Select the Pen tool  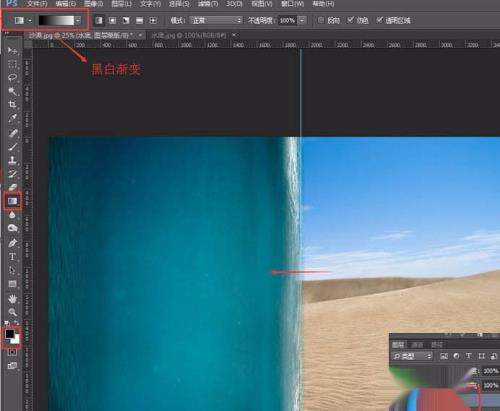[x=12, y=243]
